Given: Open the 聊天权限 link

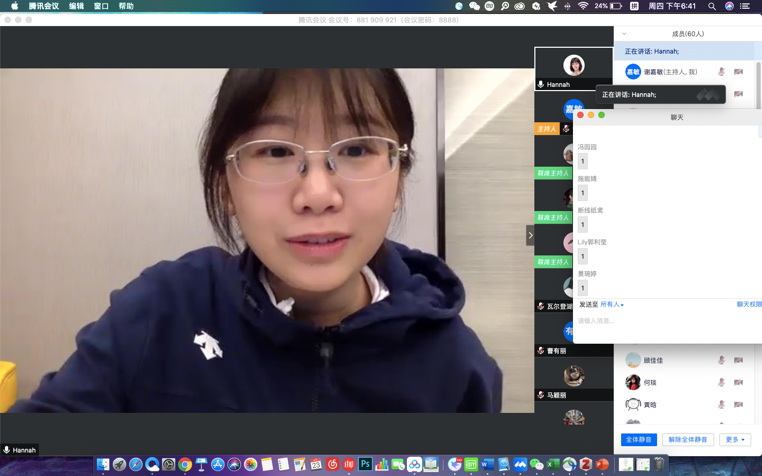Looking at the screenshot, I should coord(748,305).
